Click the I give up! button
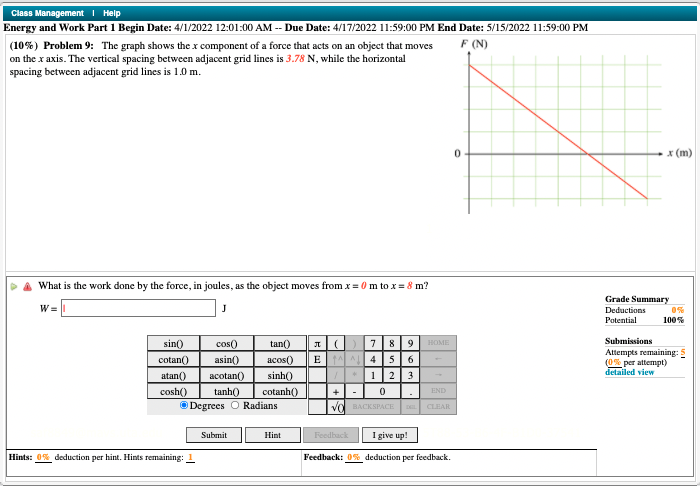700x486 pixels. [390, 435]
